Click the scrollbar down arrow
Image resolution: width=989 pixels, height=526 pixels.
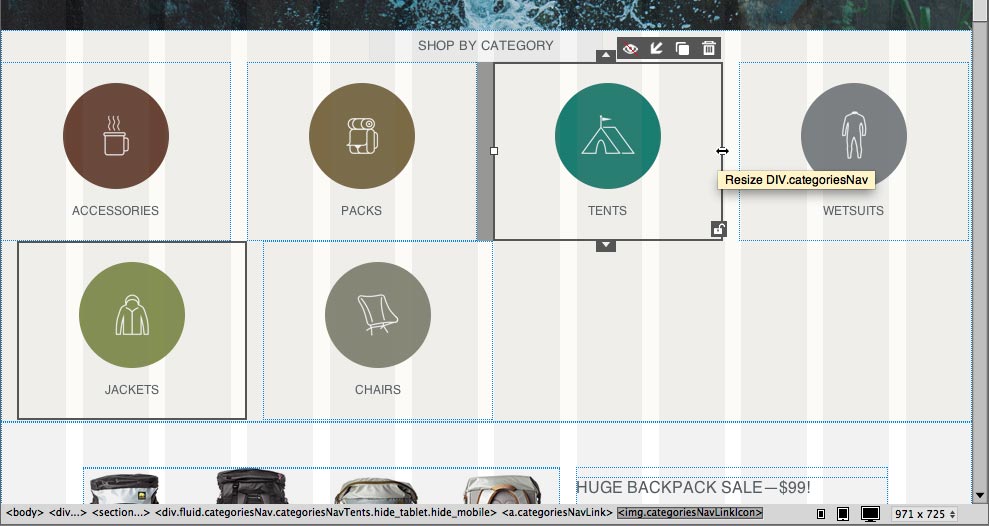click(981, 496)
